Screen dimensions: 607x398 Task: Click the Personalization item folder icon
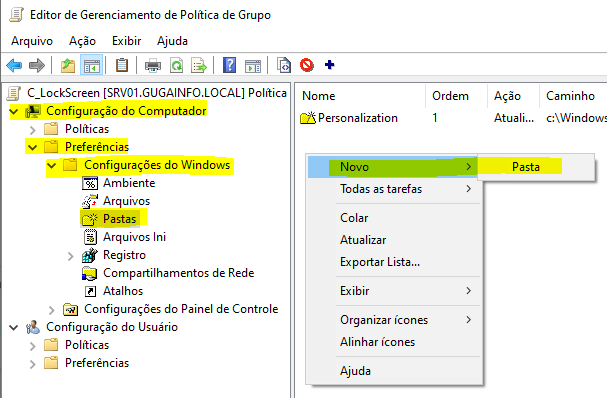coord(308,118)
